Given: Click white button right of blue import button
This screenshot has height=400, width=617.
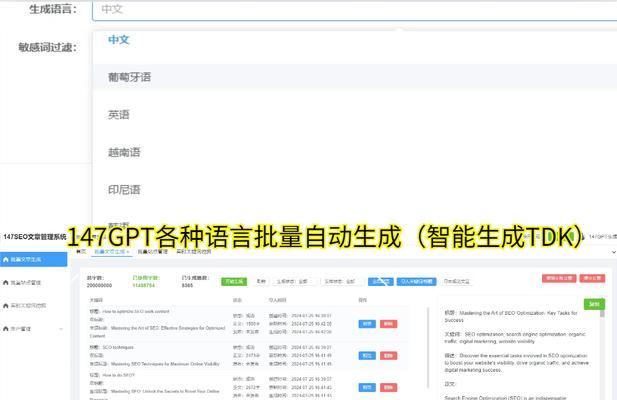Looking at the screenshot, I should point(456,282).
